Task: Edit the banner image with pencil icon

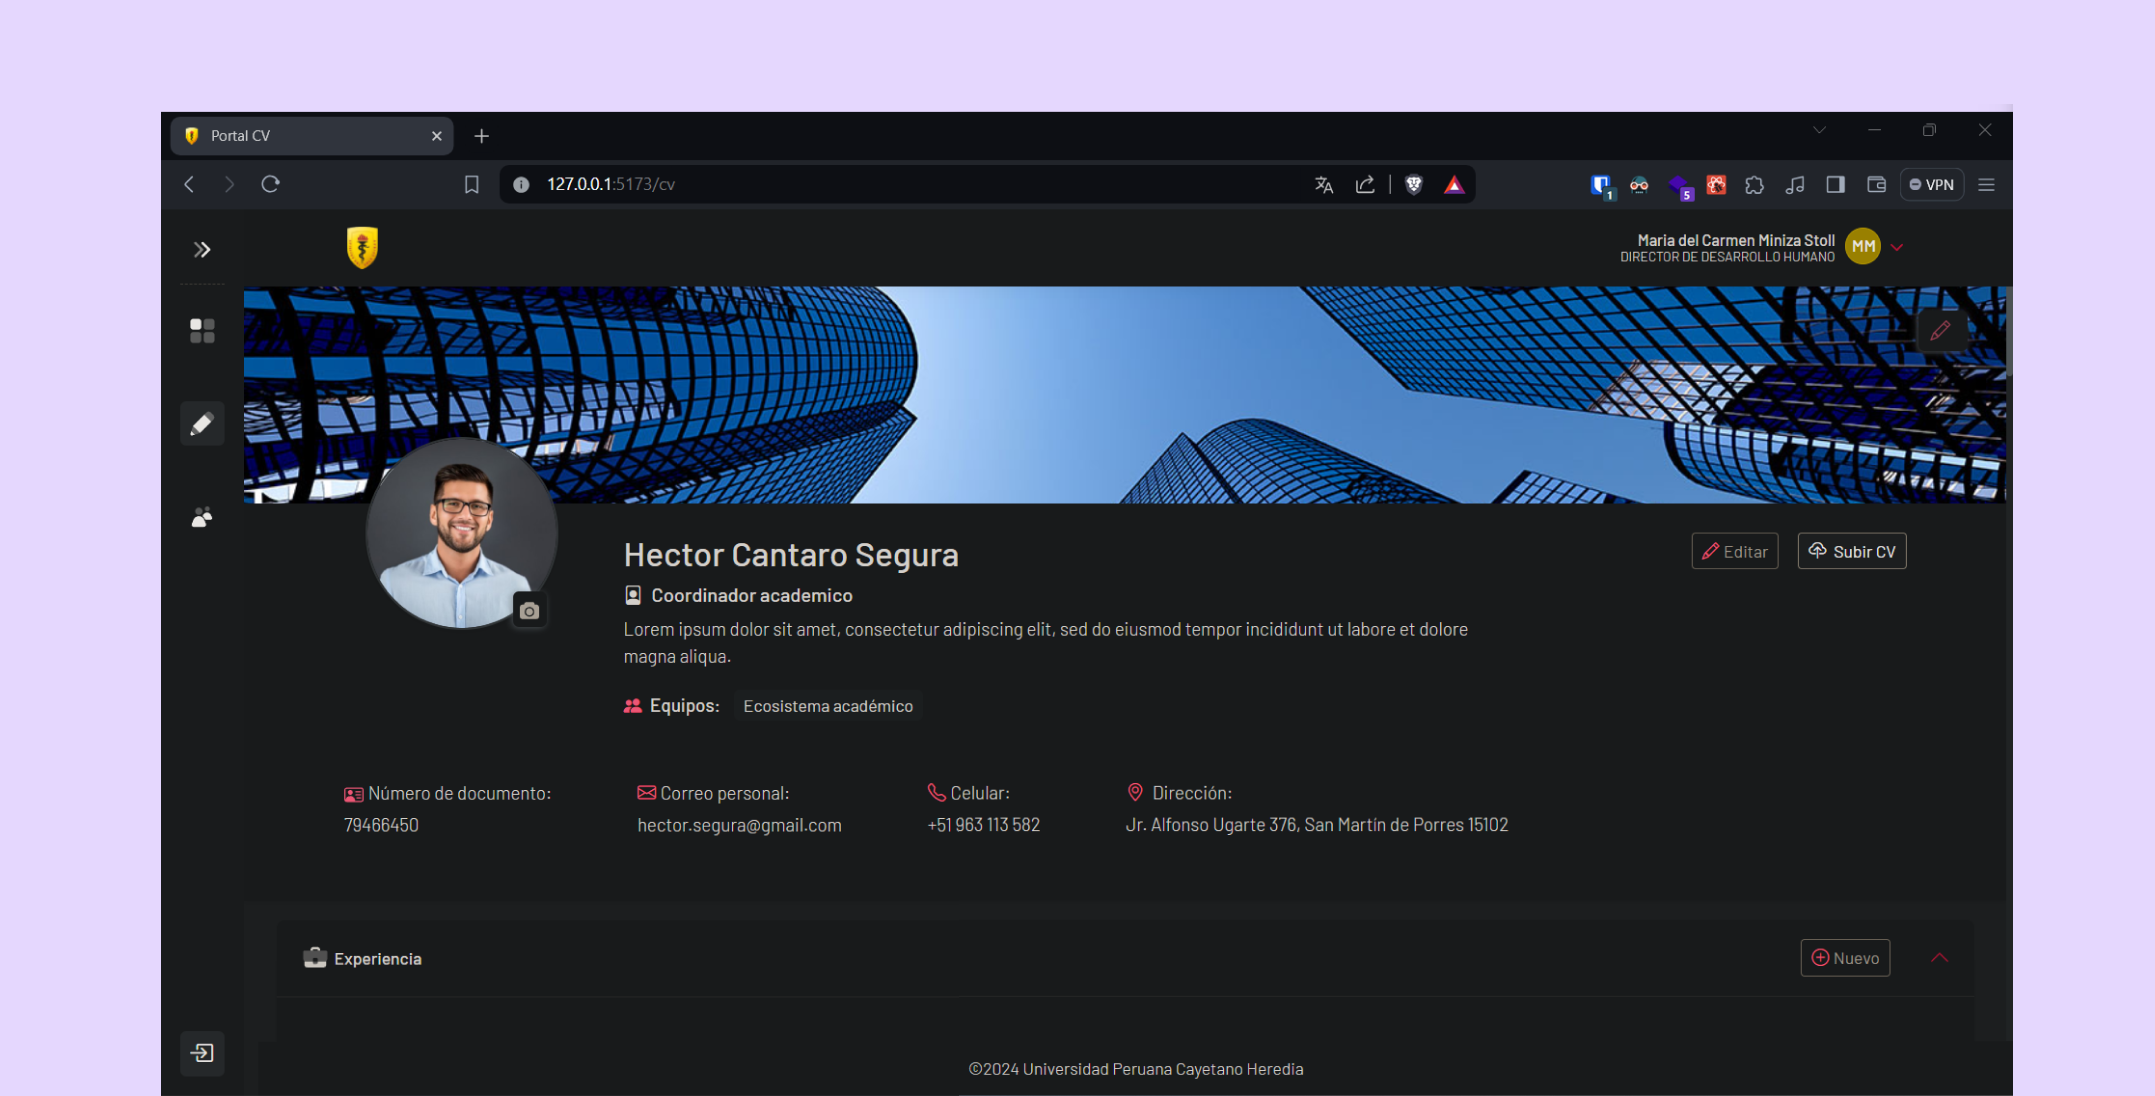Action: point(1940,331)
